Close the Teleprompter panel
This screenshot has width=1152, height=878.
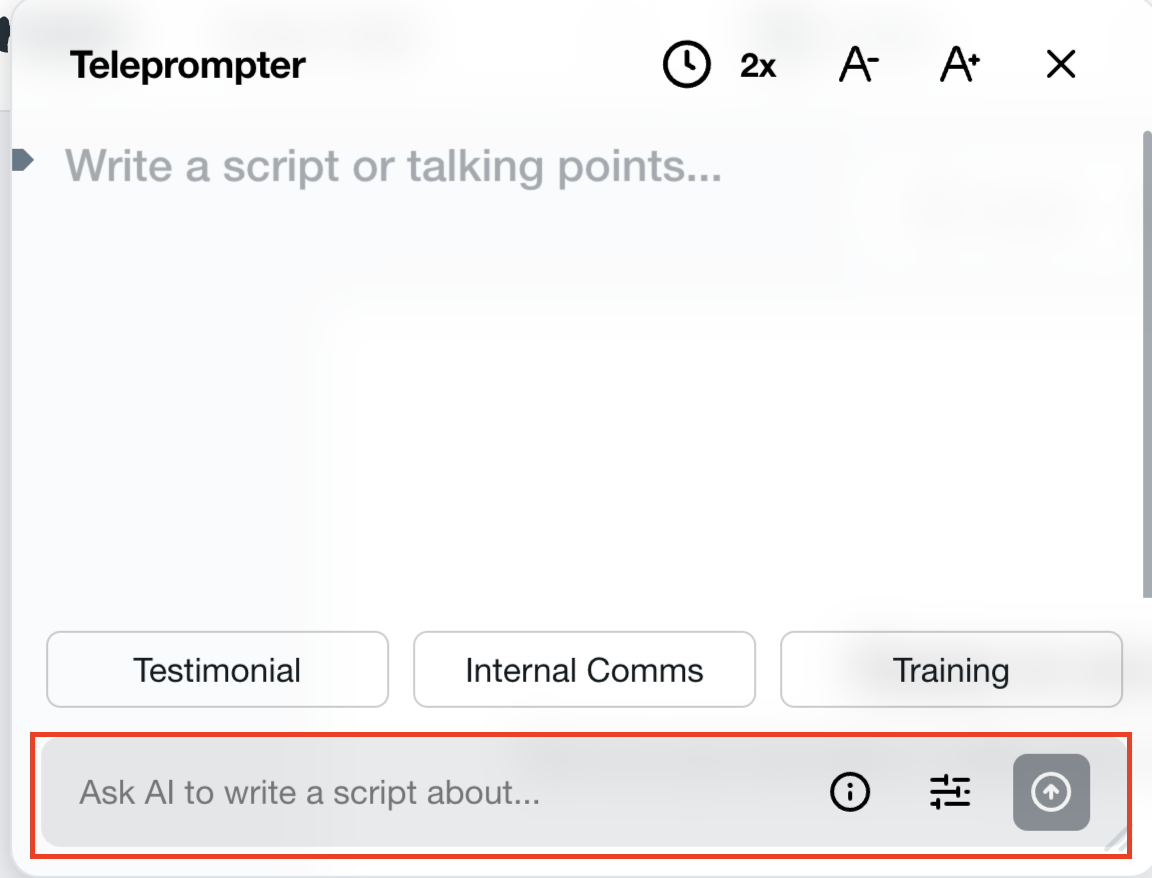coord(1060,65)
